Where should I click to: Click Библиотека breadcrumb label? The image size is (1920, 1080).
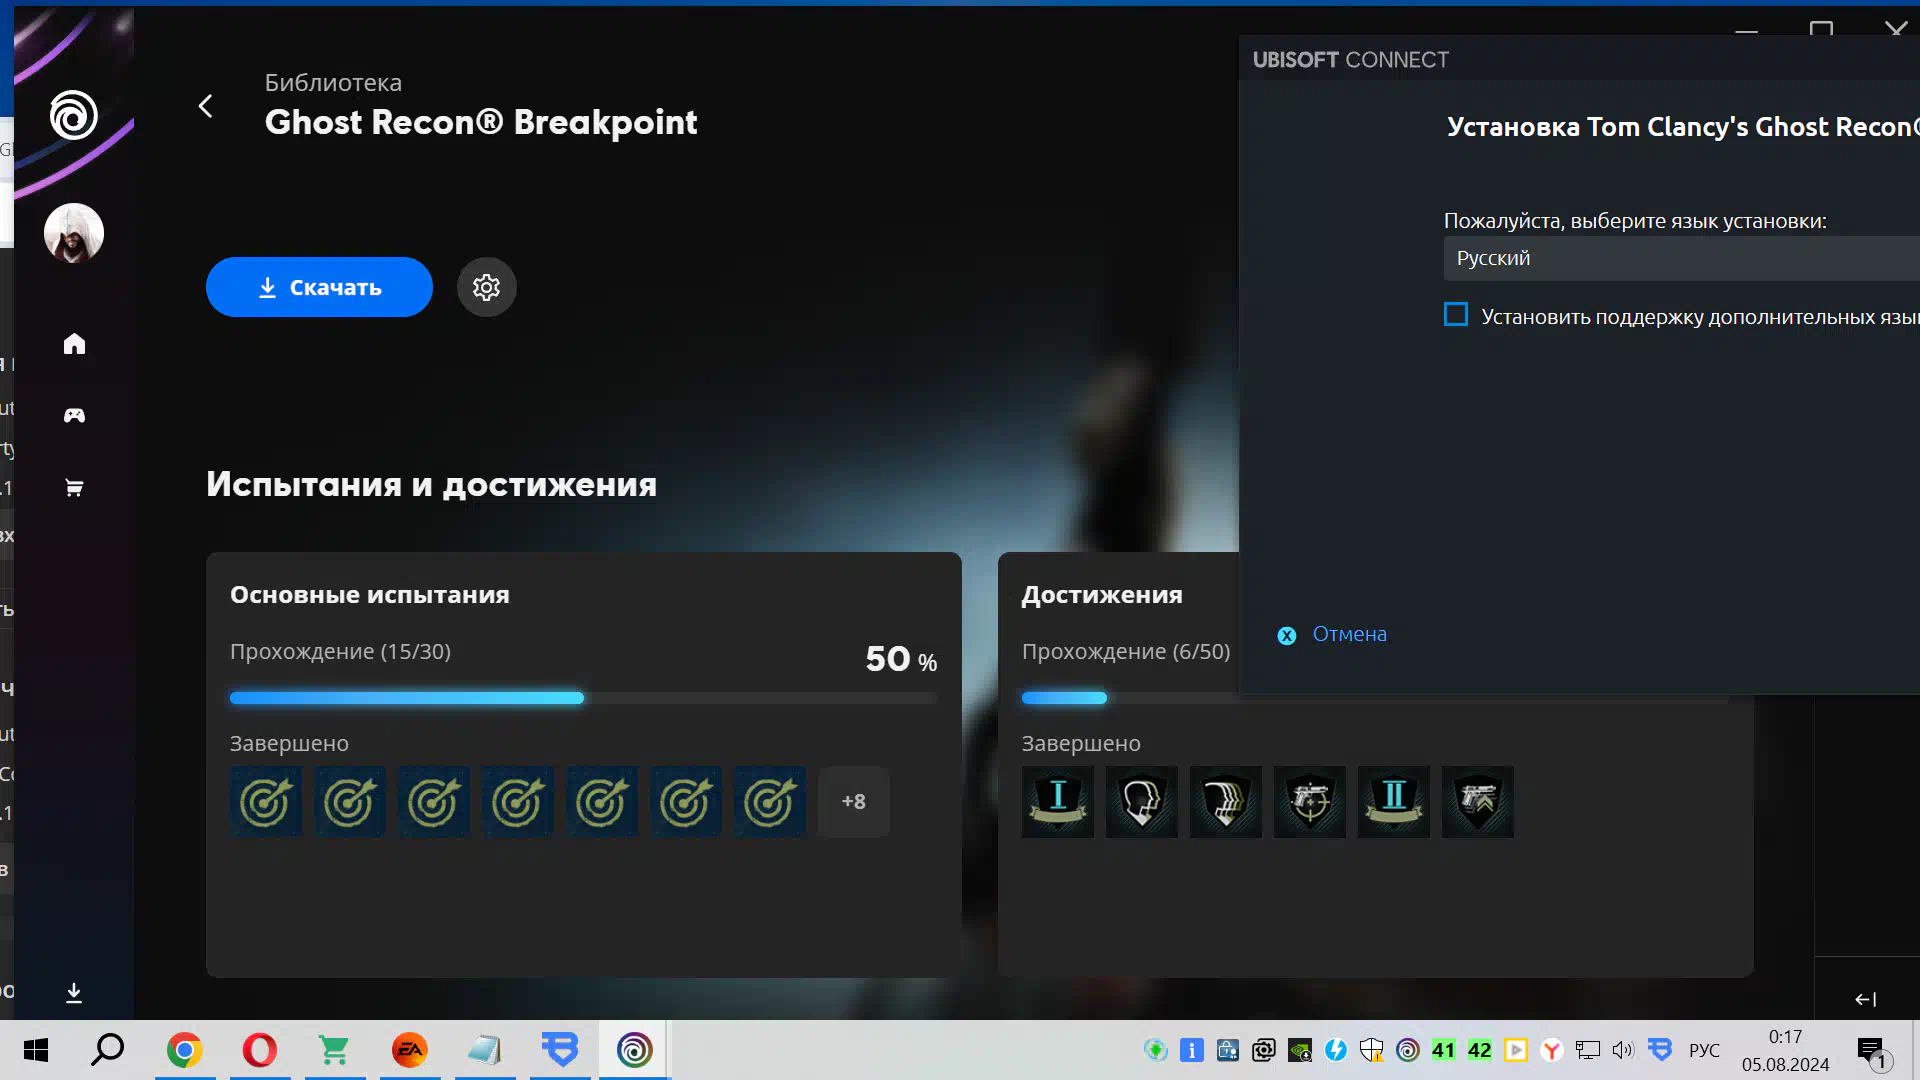[x=333, y=83]
